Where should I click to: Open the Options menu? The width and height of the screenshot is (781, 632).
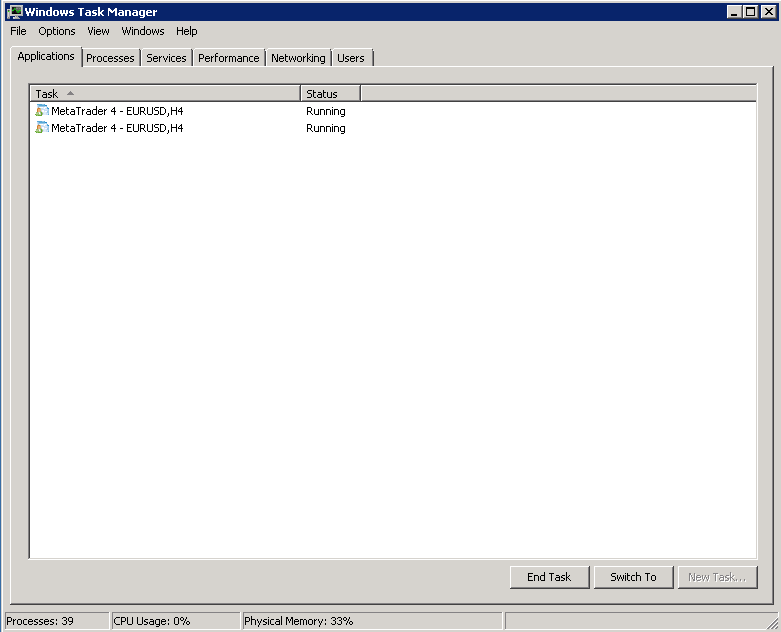pyautogui.click(x=57, y=31)
